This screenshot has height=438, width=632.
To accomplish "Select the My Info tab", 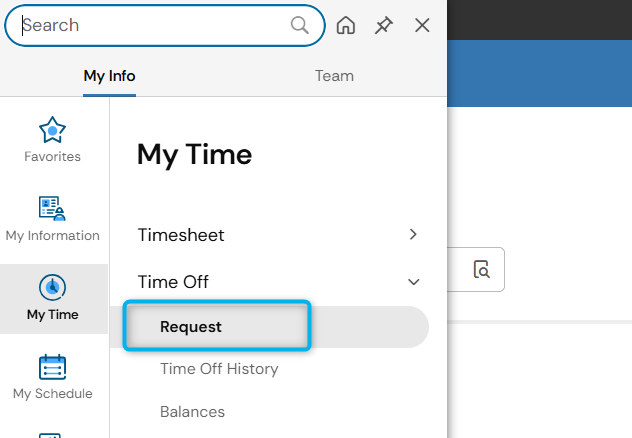I will [x=109, y=76].
